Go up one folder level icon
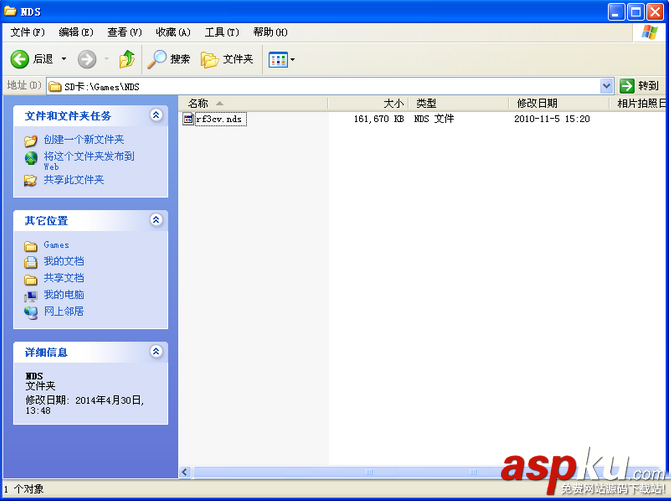Image resolution: width=671 pixels, height=501 pixels. [127, 59]
